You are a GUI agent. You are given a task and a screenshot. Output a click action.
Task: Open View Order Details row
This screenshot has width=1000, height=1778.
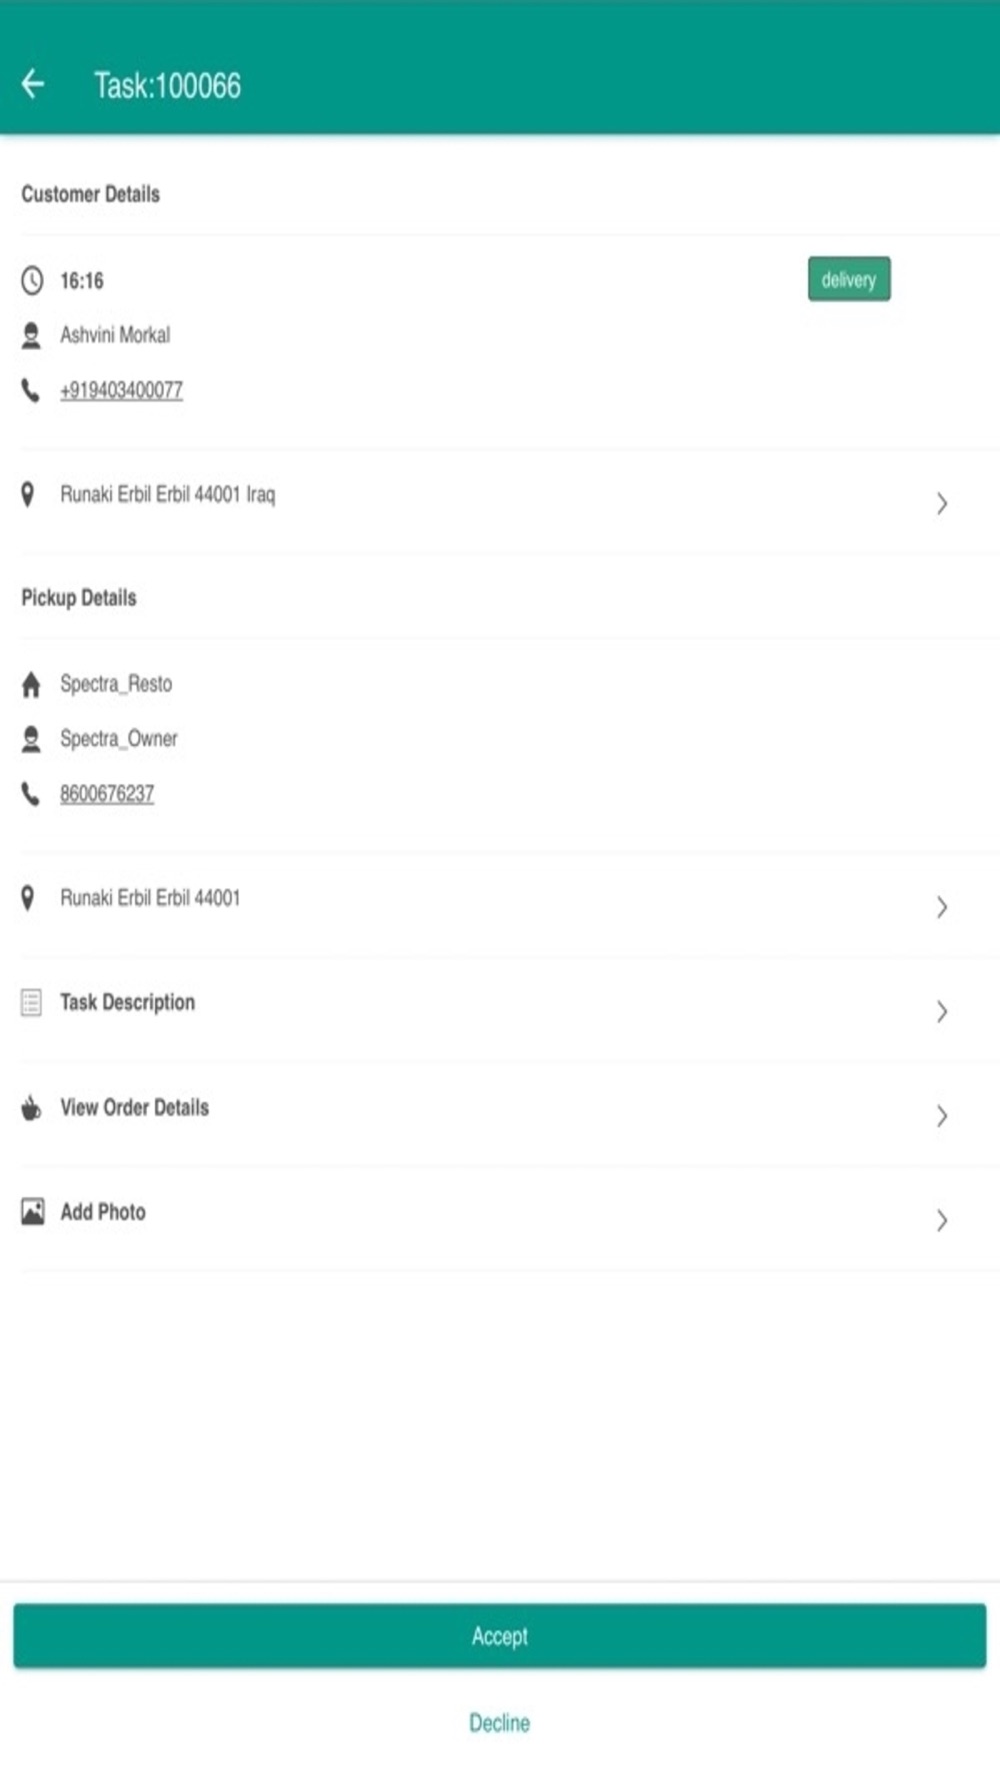click(500, 1113)
